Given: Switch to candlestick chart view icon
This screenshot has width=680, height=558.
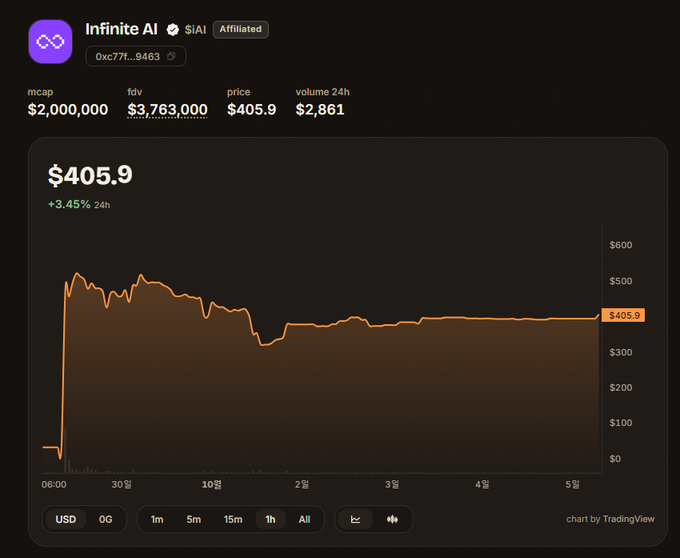Looking at the screenshot, I should tap(392, 519).
